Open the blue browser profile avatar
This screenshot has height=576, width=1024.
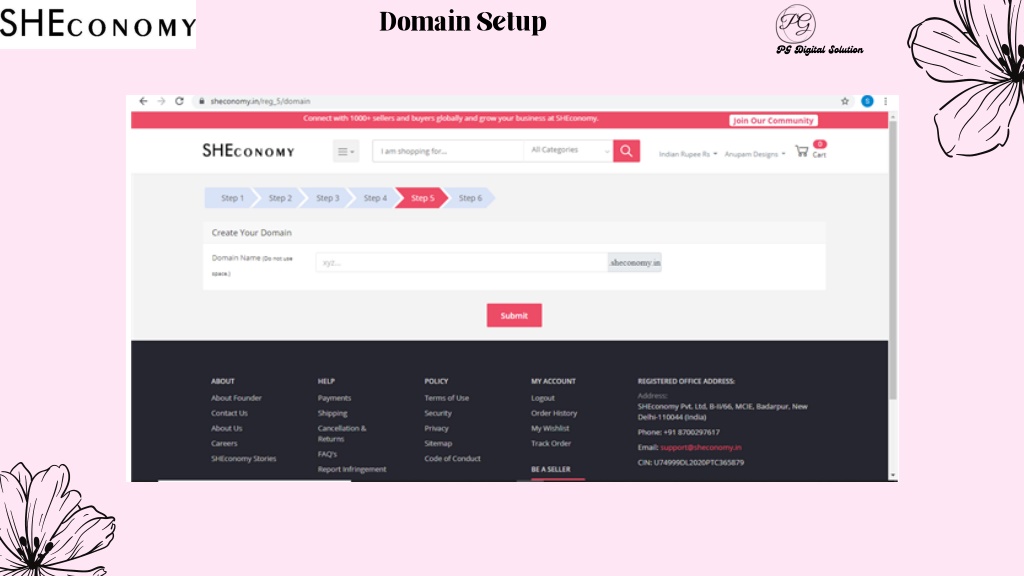pos(867,101)
